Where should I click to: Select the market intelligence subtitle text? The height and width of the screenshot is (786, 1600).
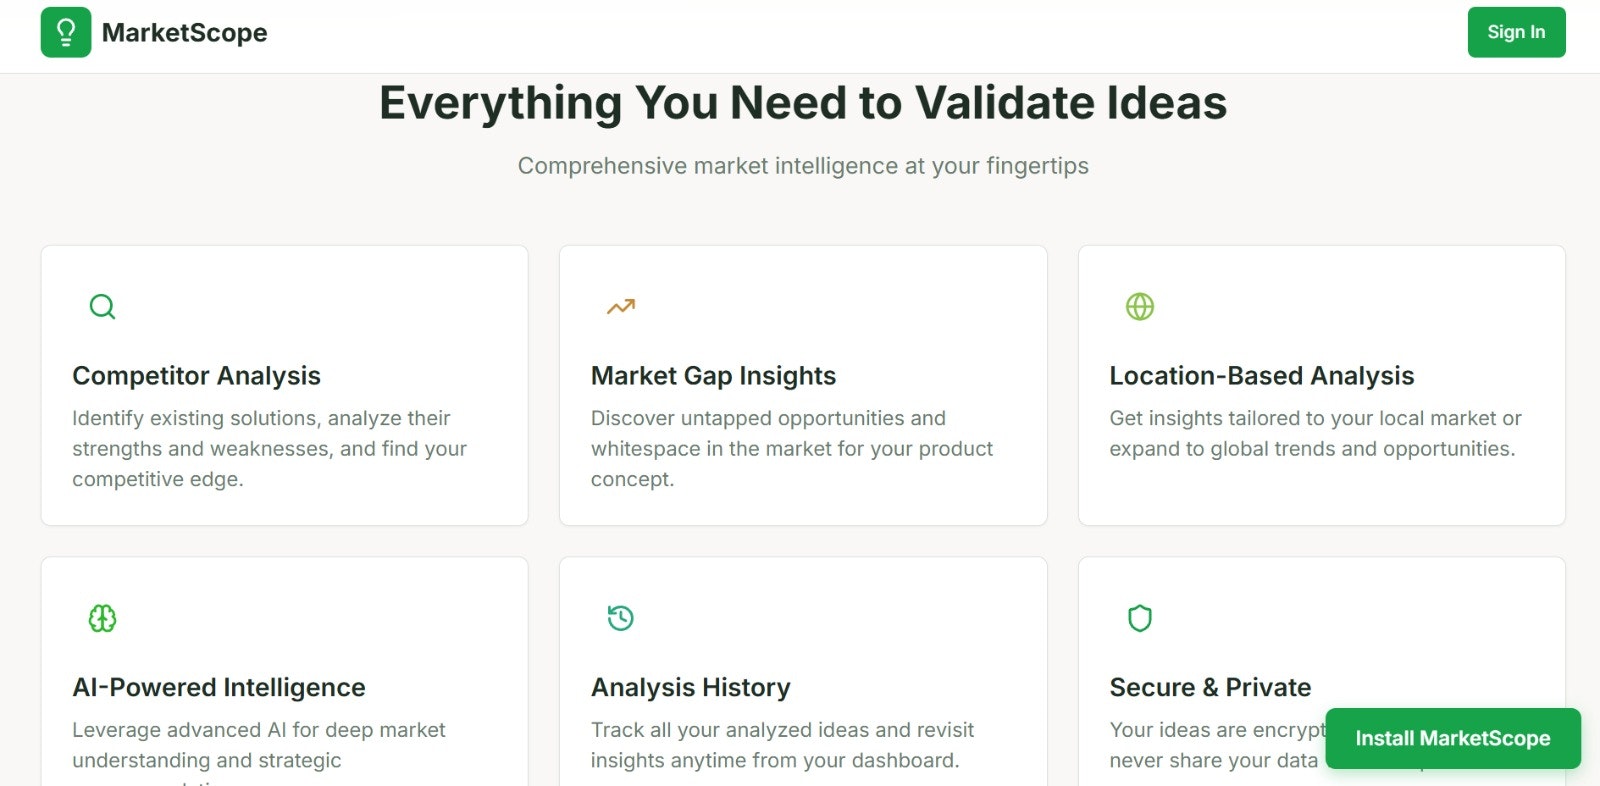(x=802, y=166)
